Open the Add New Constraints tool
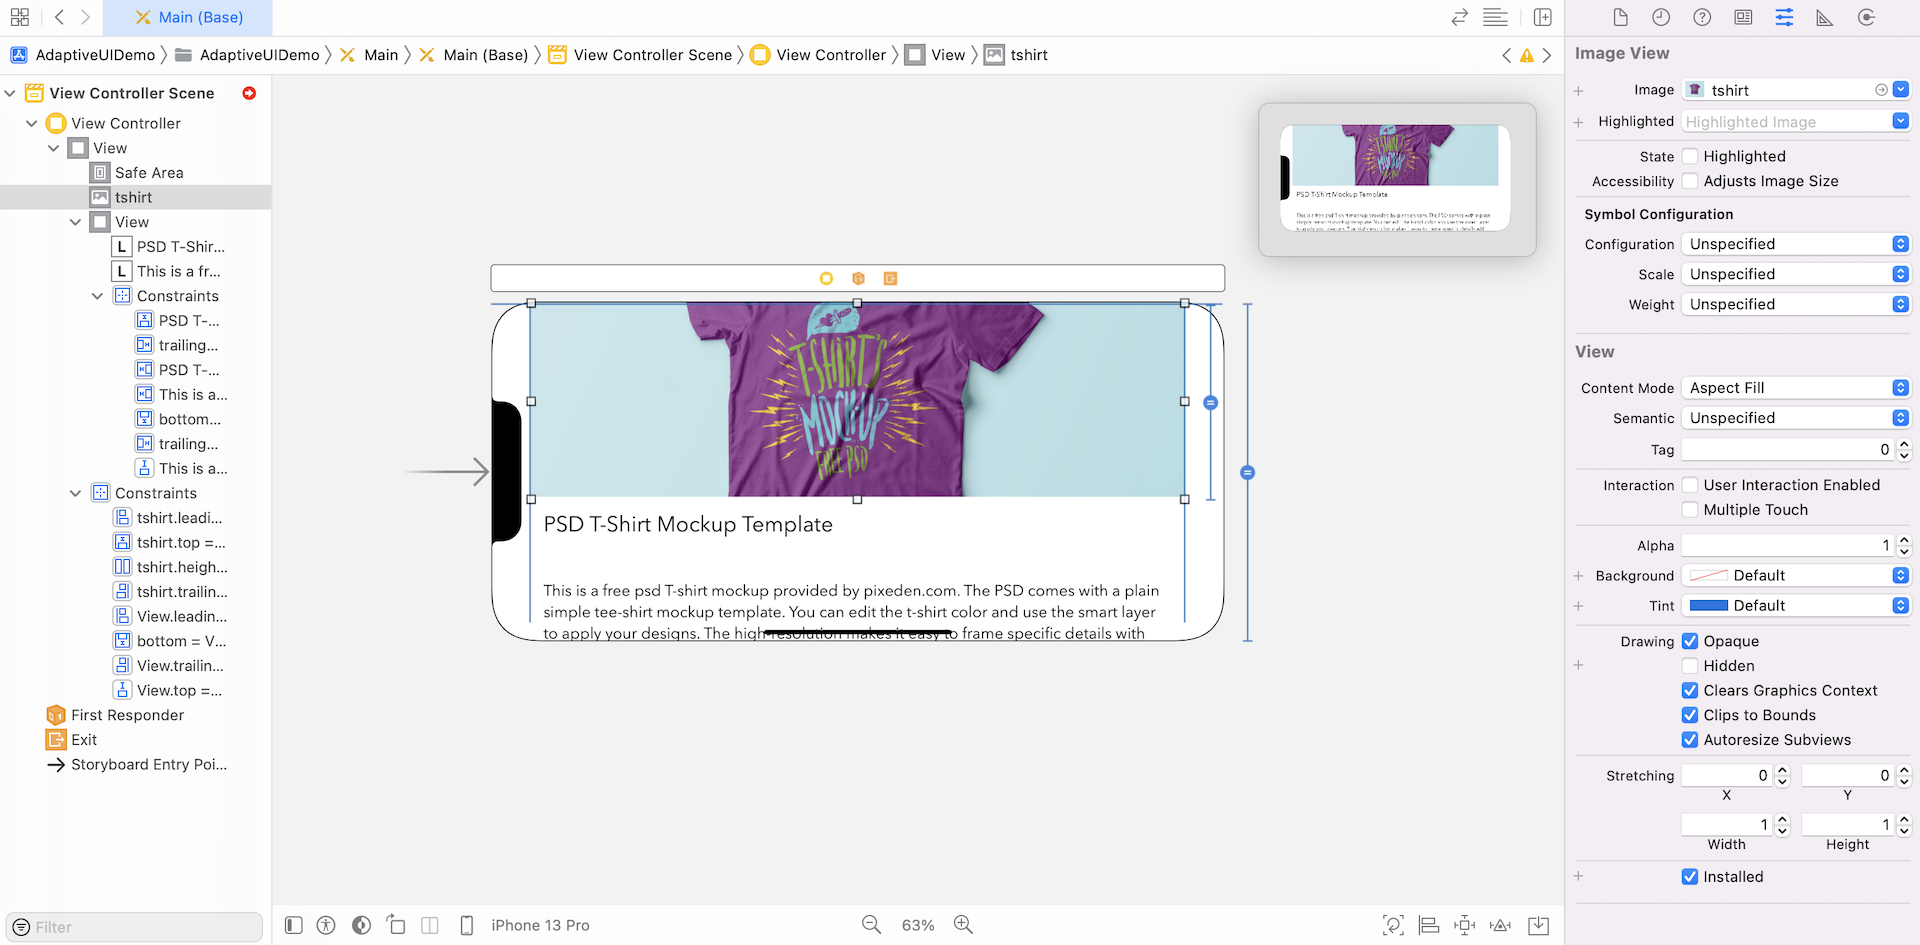Screen dimensions: 1920x945 (x=1465, y=925)
